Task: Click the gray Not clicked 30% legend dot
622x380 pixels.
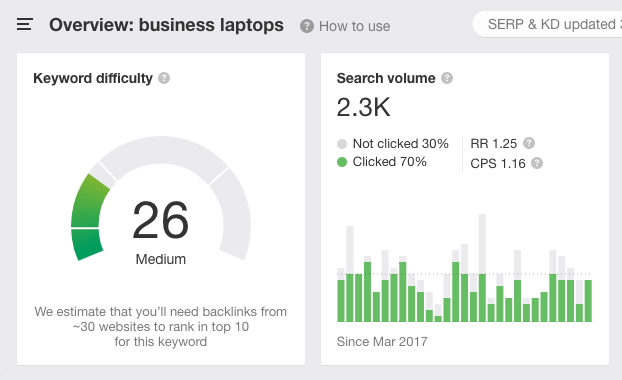Action: (342, 144)
